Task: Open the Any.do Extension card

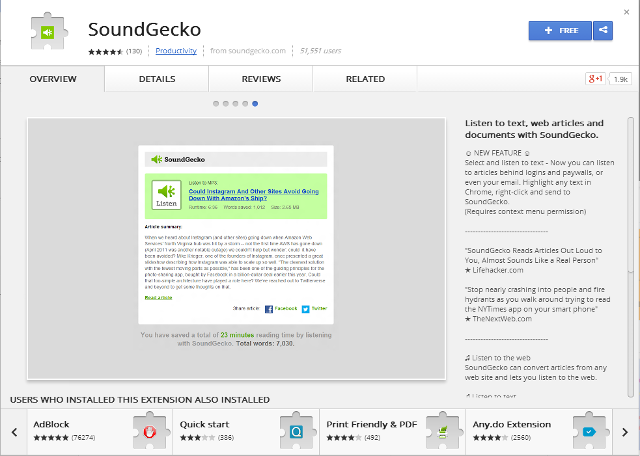Action: 539,432
